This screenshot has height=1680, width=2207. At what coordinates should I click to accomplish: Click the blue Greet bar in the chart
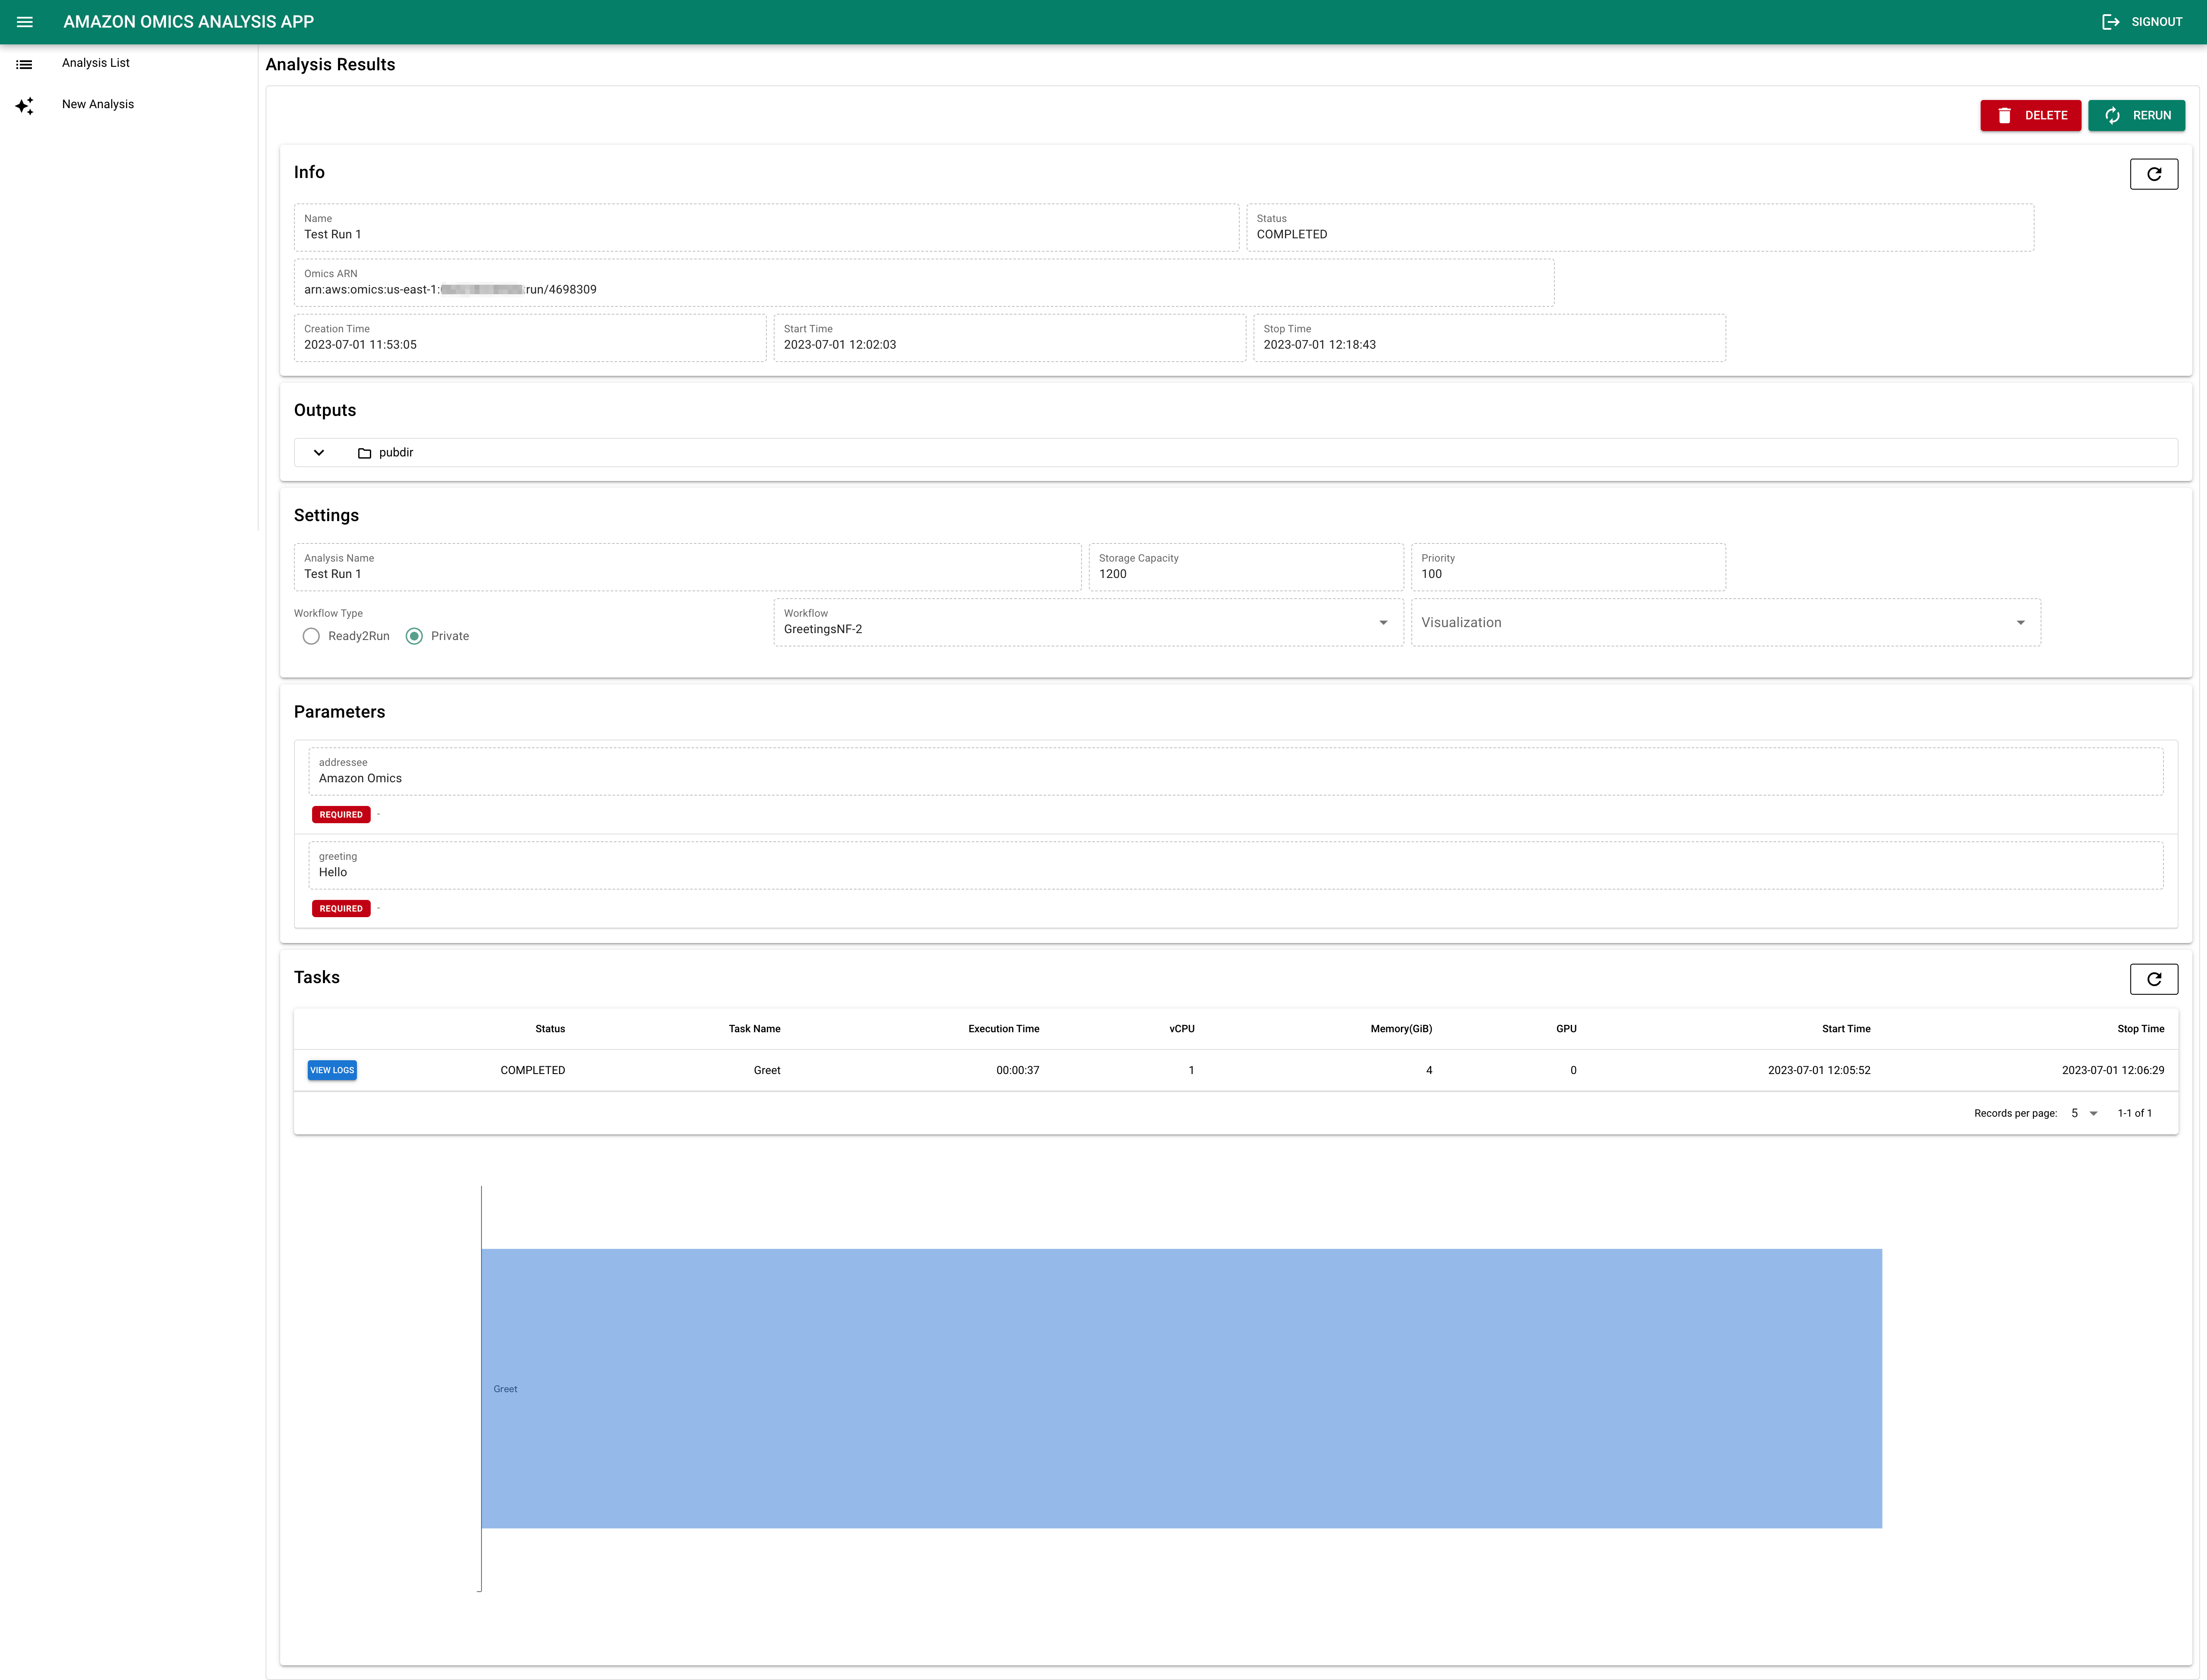1180,1388
